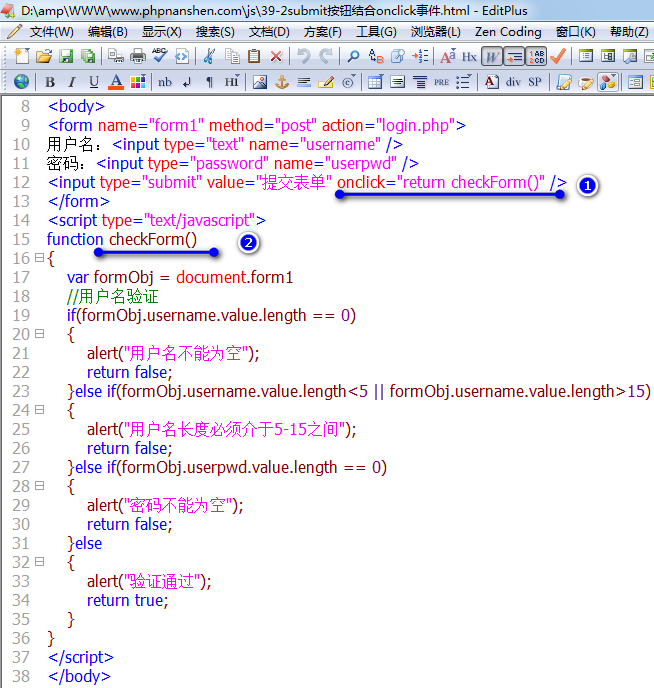Click line number 15 in the gutter
Viewport: 654px width, 688px height.
(21, 239)
